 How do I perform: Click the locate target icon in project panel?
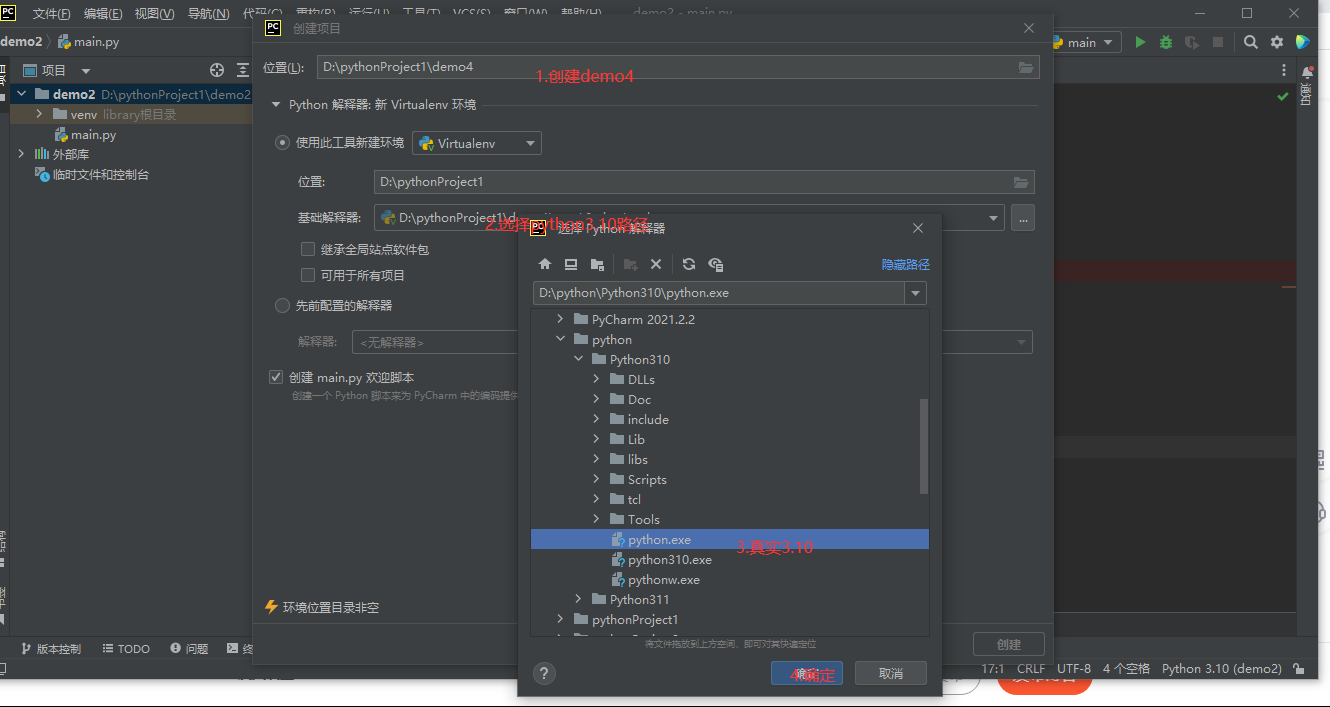point(217,70)
